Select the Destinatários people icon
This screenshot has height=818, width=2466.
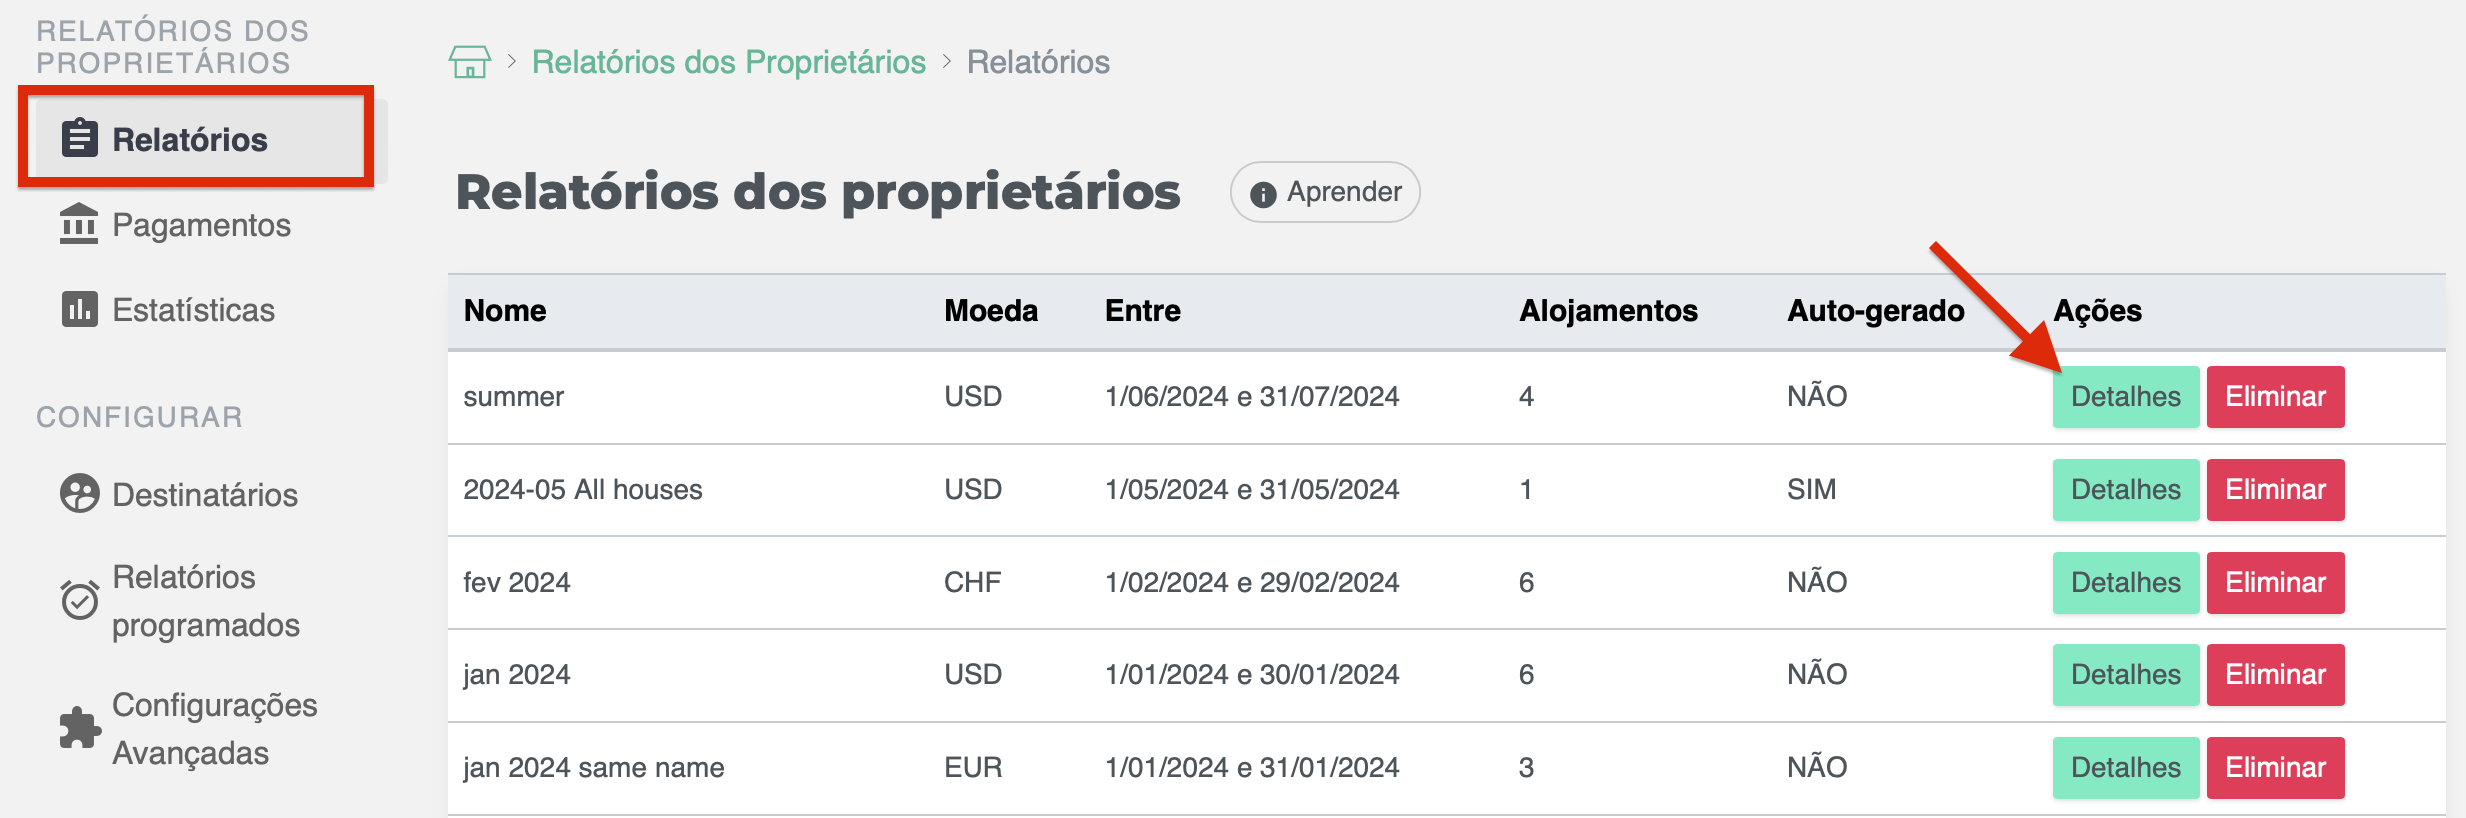coord(77,492)
